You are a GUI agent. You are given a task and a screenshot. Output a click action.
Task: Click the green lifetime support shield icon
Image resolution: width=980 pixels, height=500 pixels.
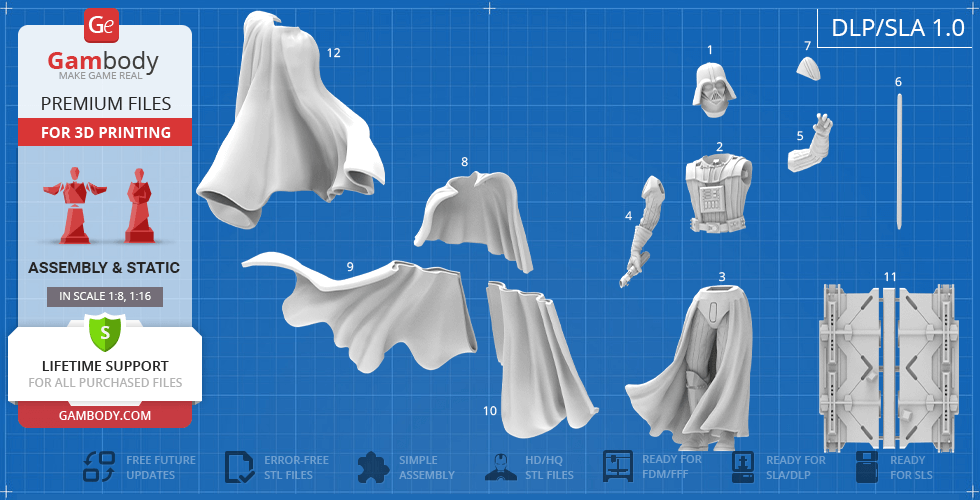point(104,331)
